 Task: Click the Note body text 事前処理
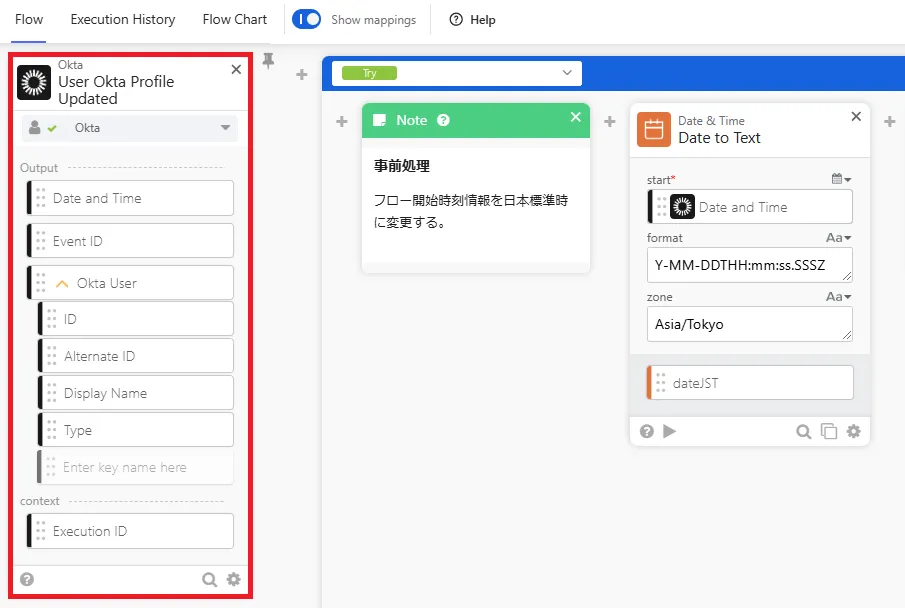(402, 166)
